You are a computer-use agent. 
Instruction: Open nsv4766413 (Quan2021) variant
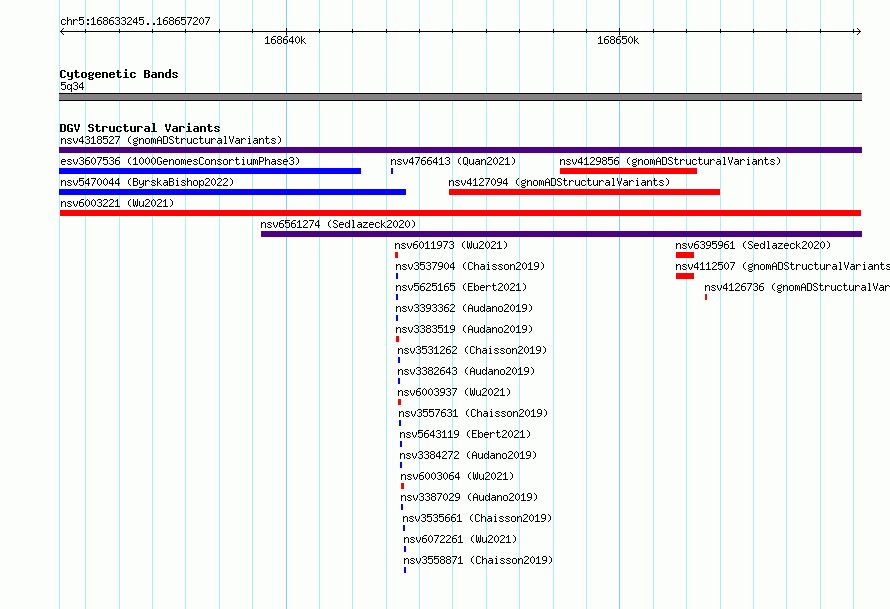(x=453, y=161)
